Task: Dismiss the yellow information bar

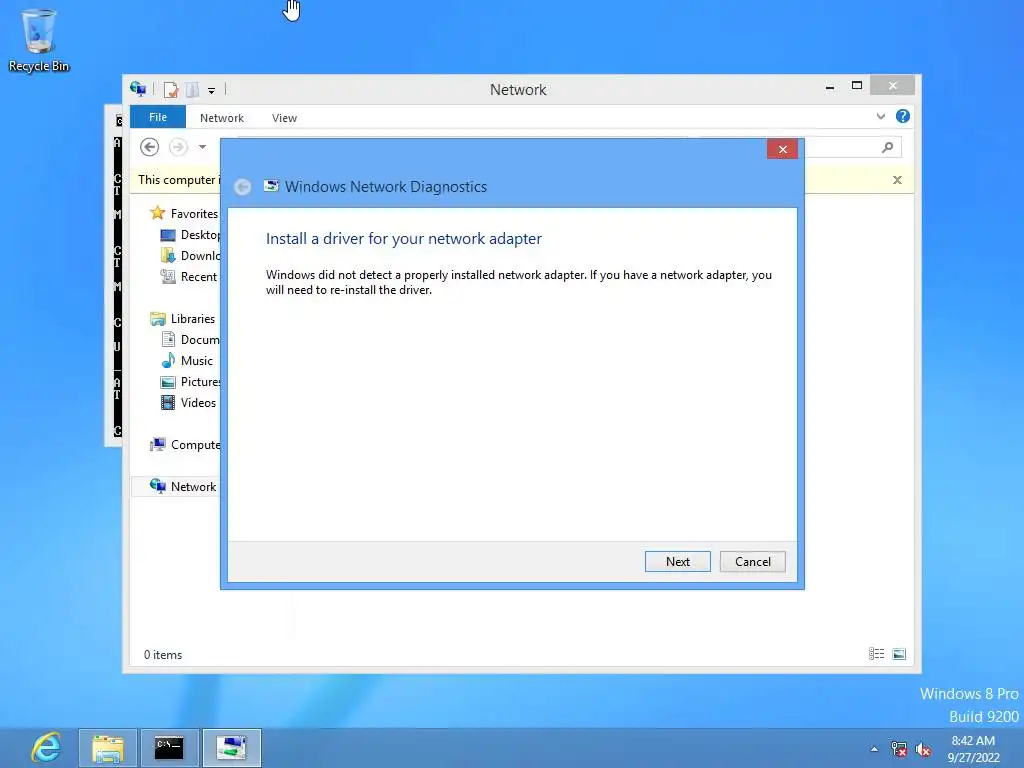Action: [897, 180]
